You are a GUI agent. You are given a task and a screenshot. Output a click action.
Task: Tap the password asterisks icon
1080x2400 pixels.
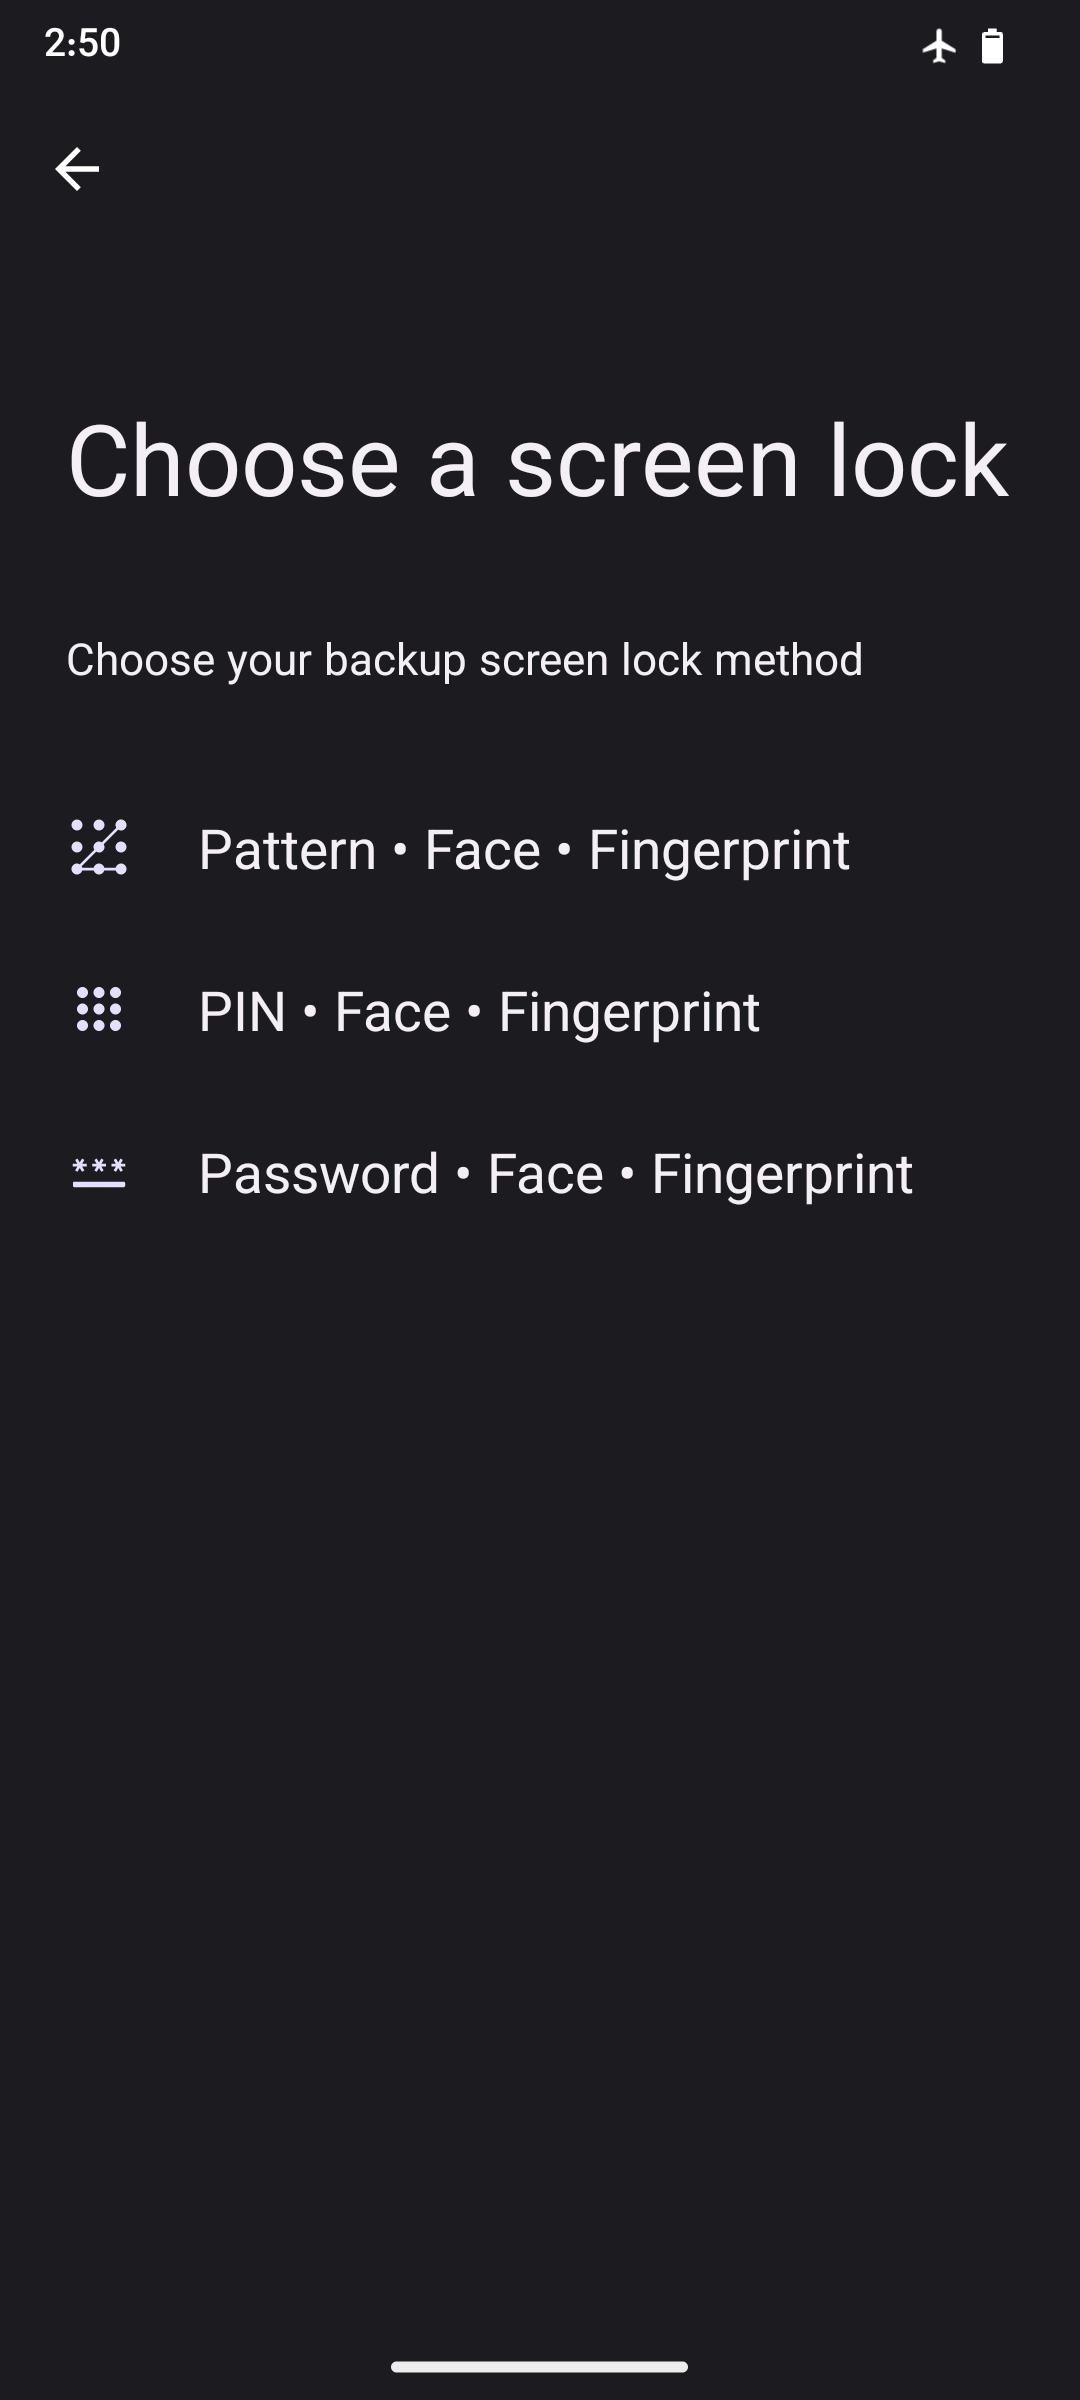click(x=99, y=1172)
